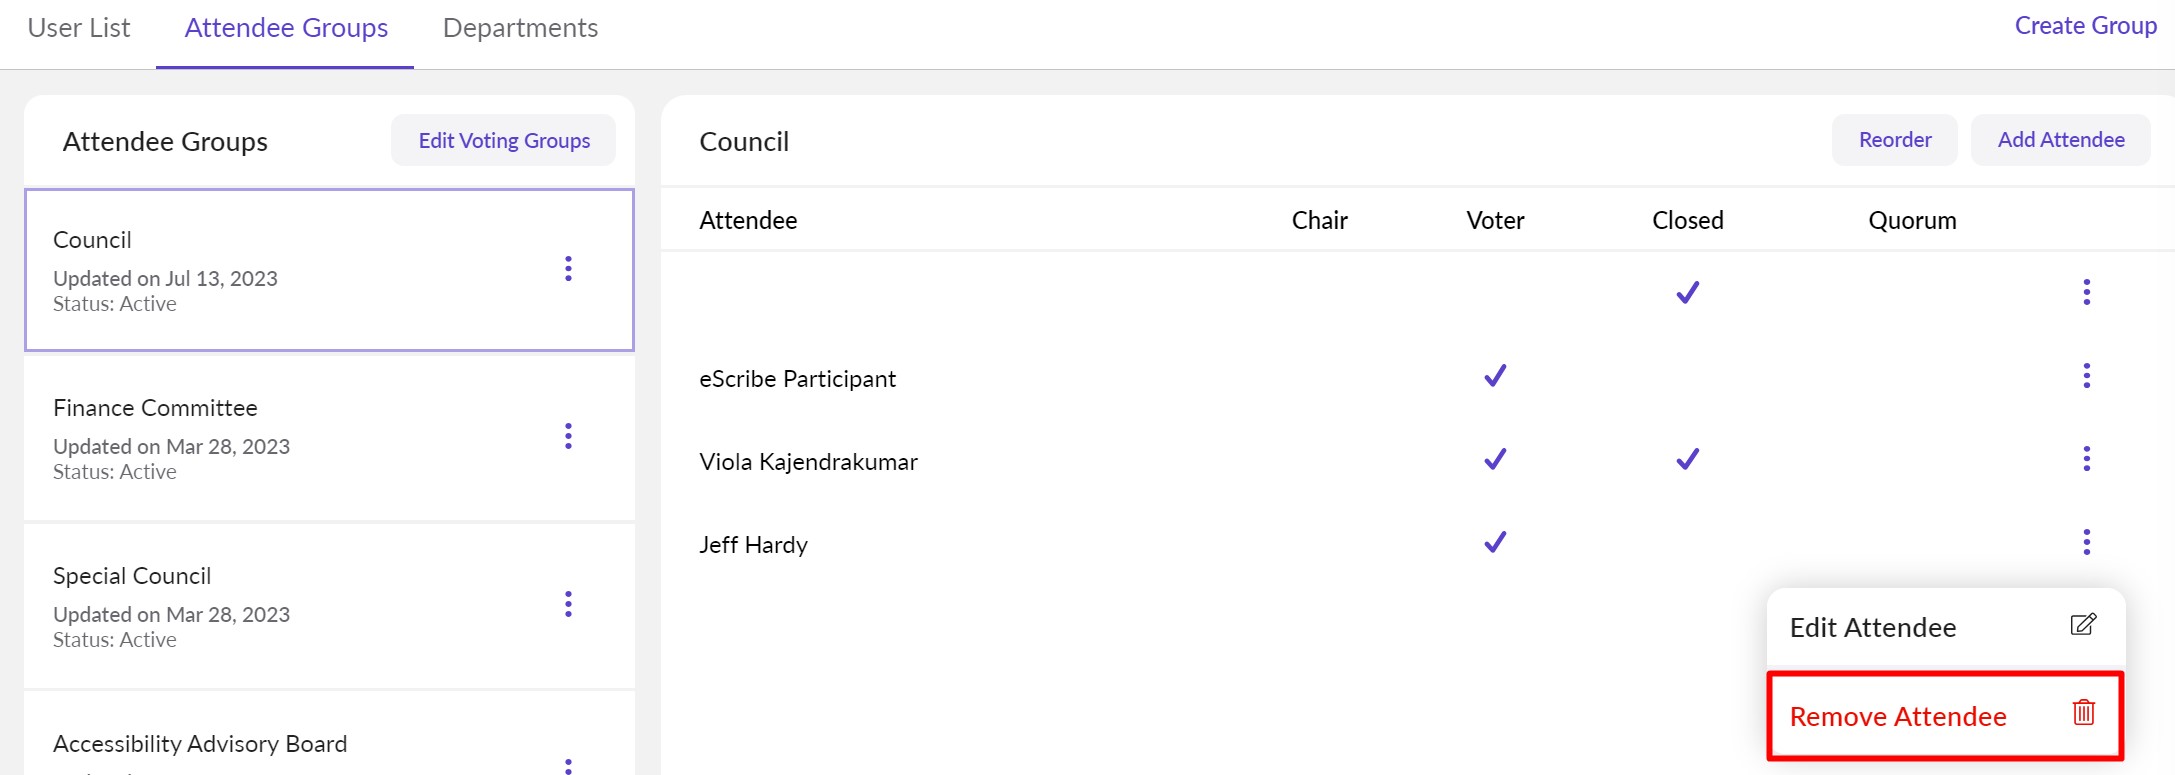Open Council group three-dot options menu
Viewport: 2175px width, 775px height.
pos(568,269)
